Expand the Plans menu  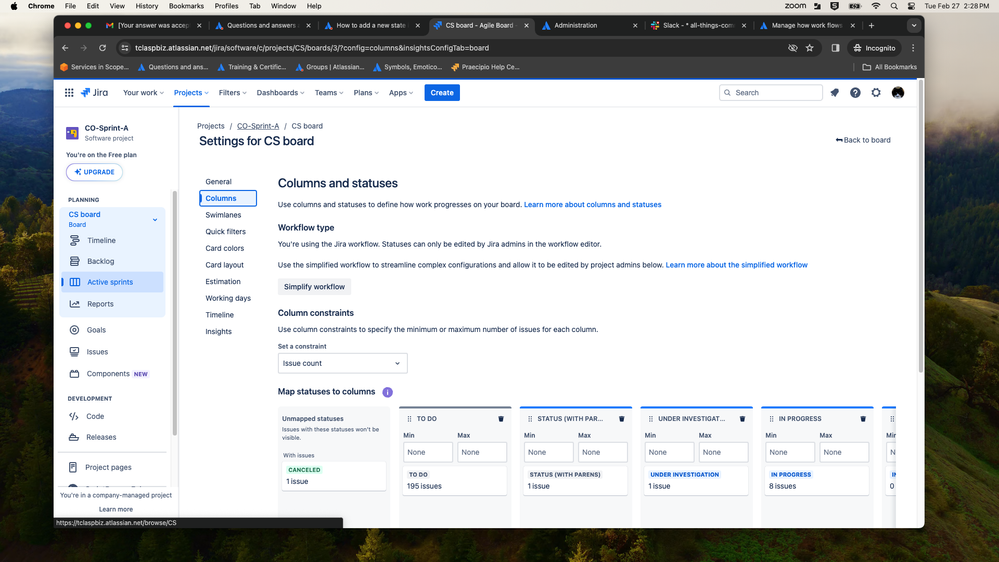click(366, 92)
